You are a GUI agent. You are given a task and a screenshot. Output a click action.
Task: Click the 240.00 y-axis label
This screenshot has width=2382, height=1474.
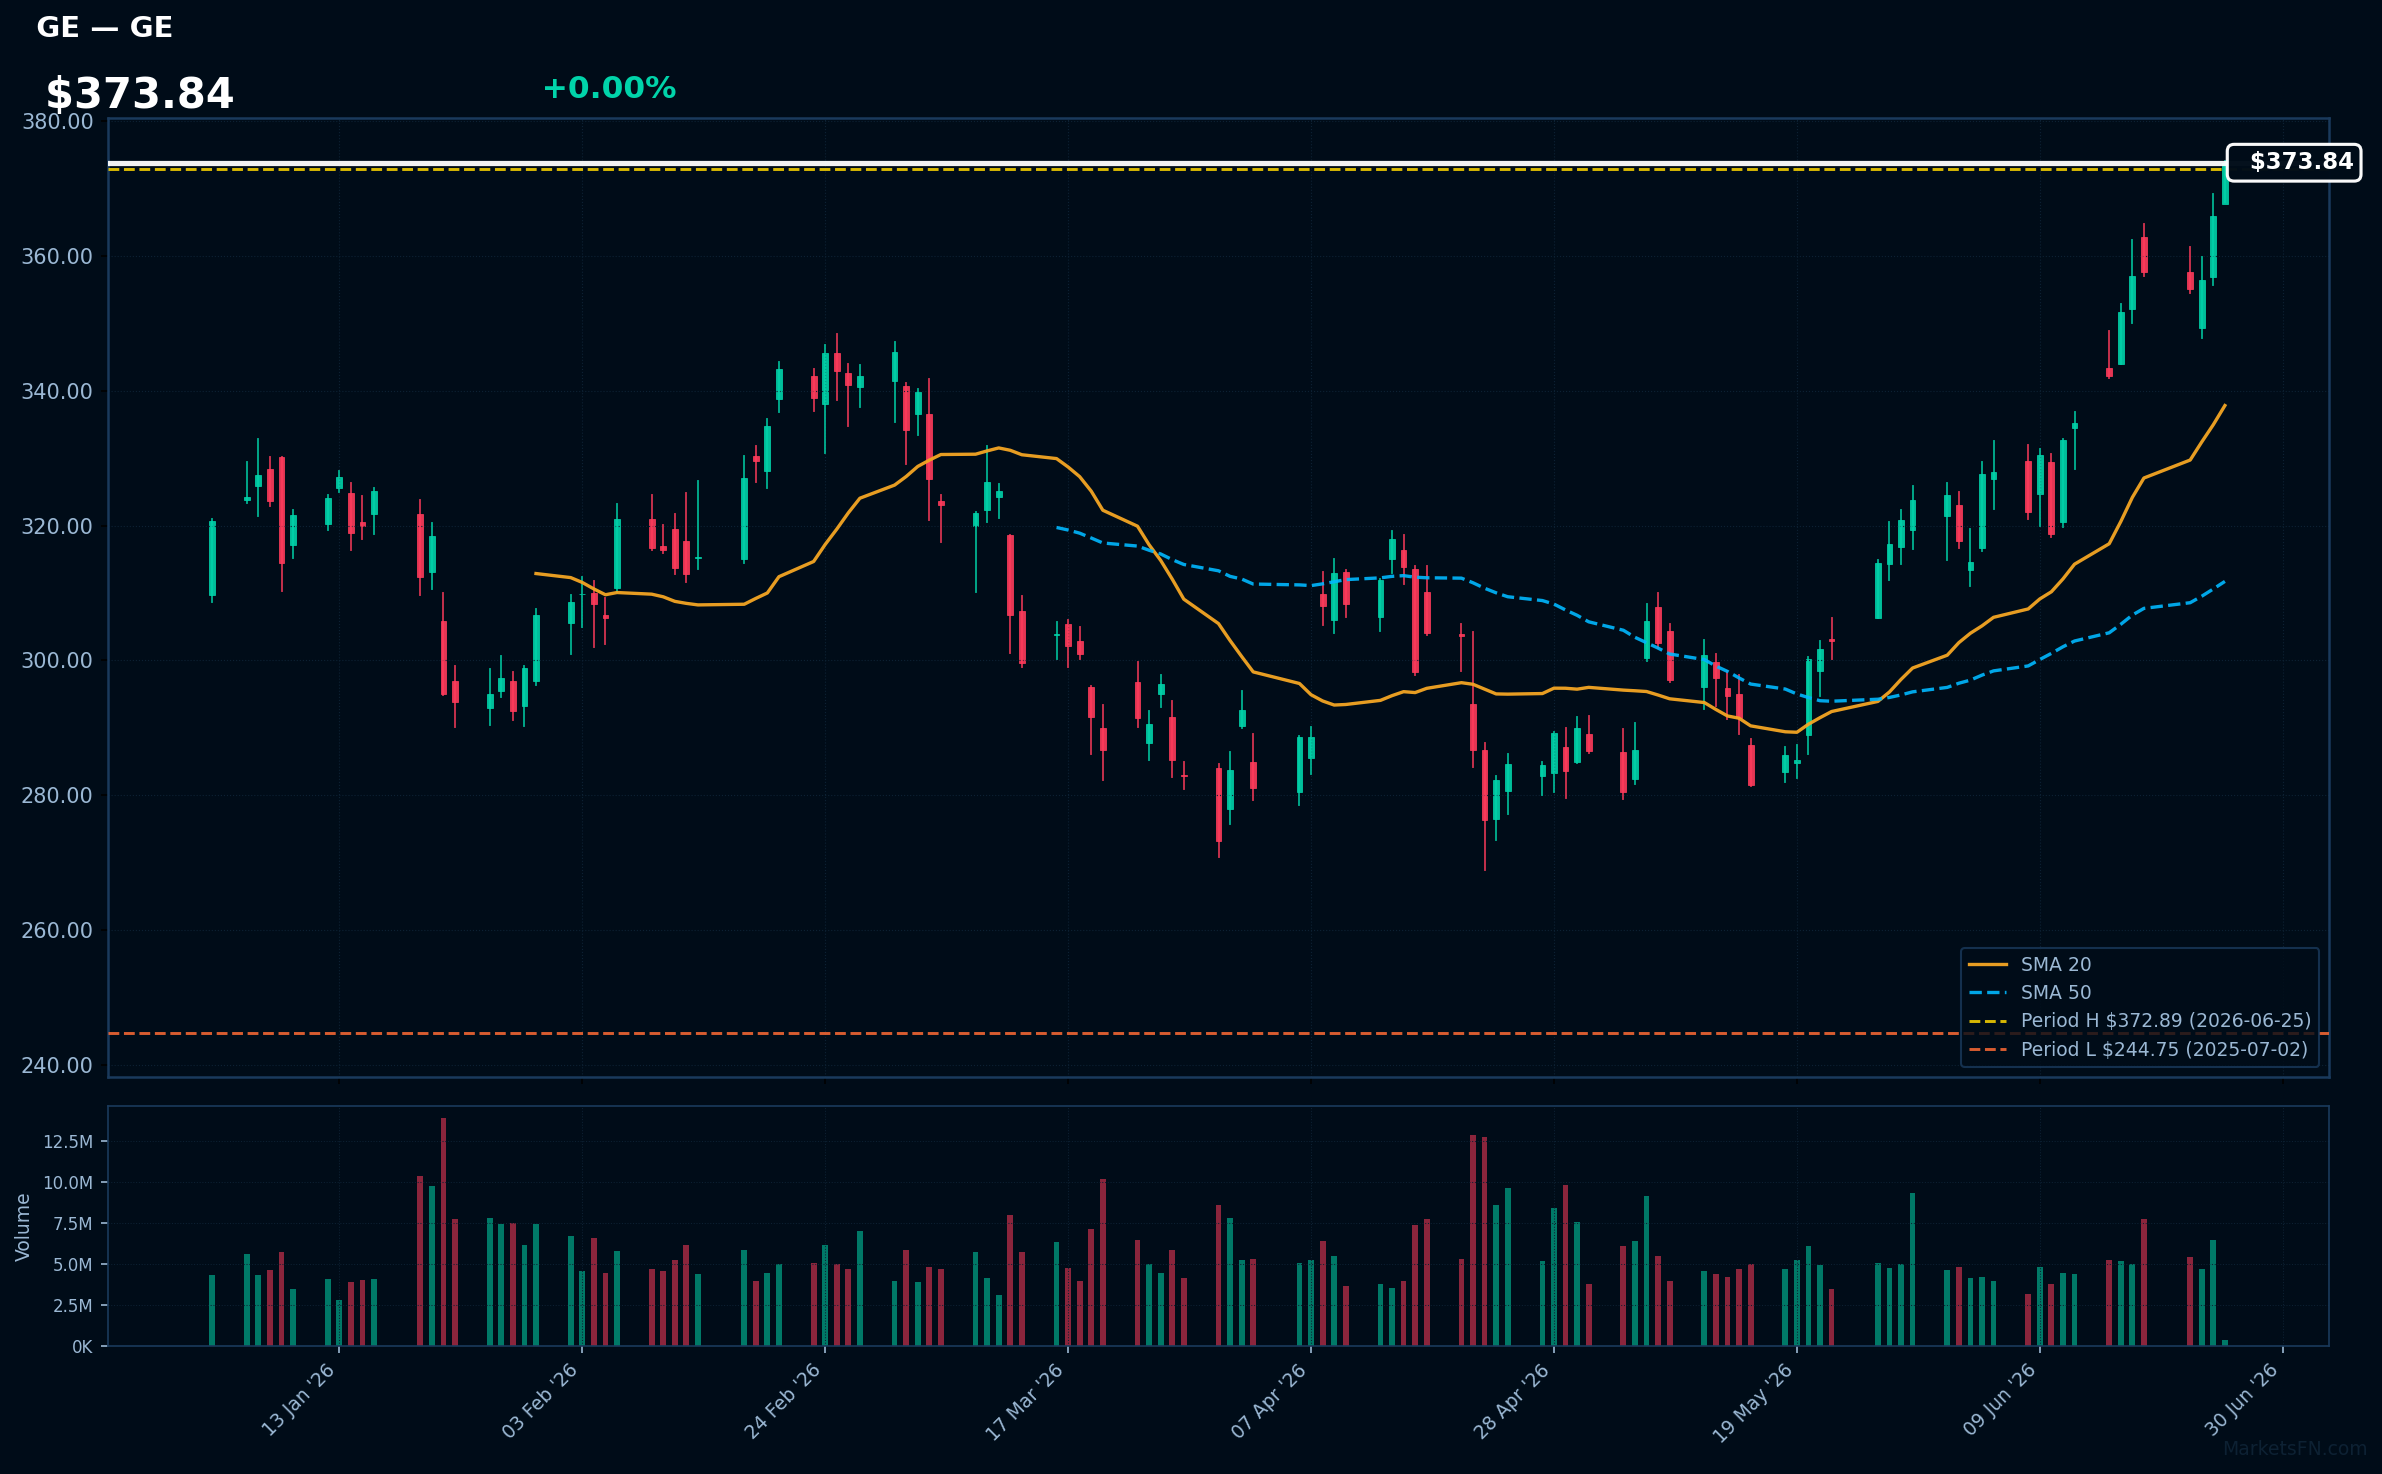coord(57,1066)
